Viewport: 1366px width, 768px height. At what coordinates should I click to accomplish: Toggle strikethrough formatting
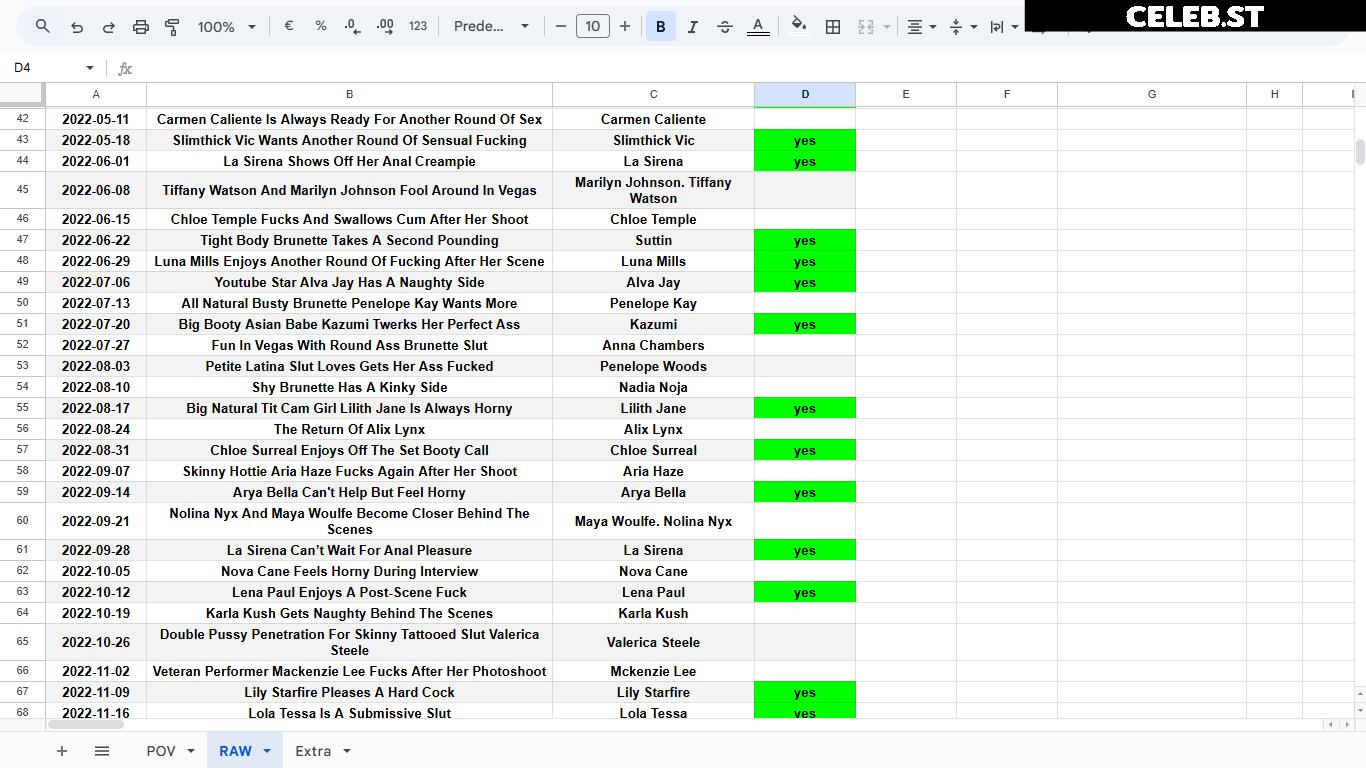(x=725, y=26)
